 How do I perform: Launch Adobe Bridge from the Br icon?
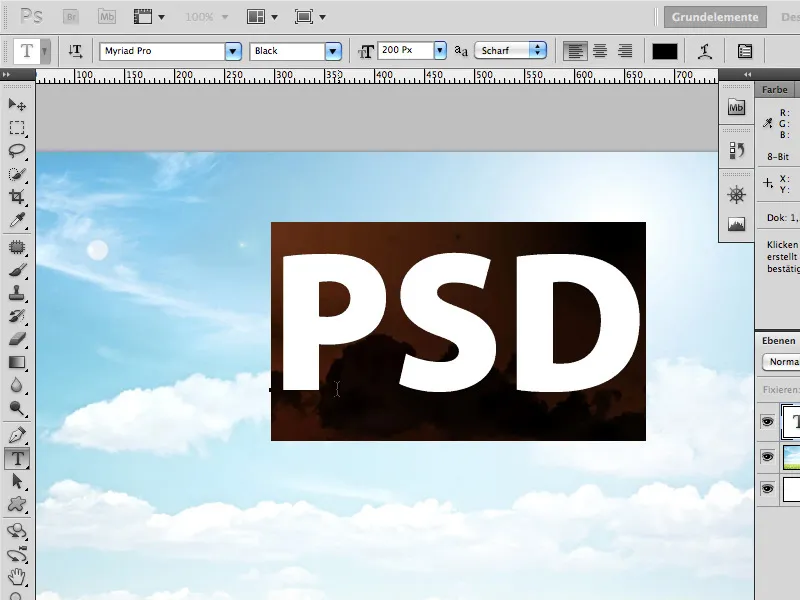point(71,17)
